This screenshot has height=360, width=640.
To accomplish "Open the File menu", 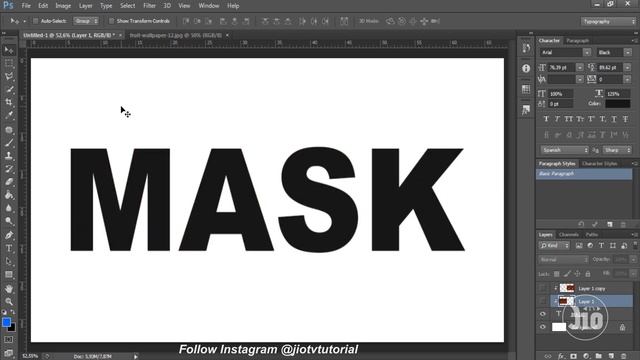I will coord(26,6).
